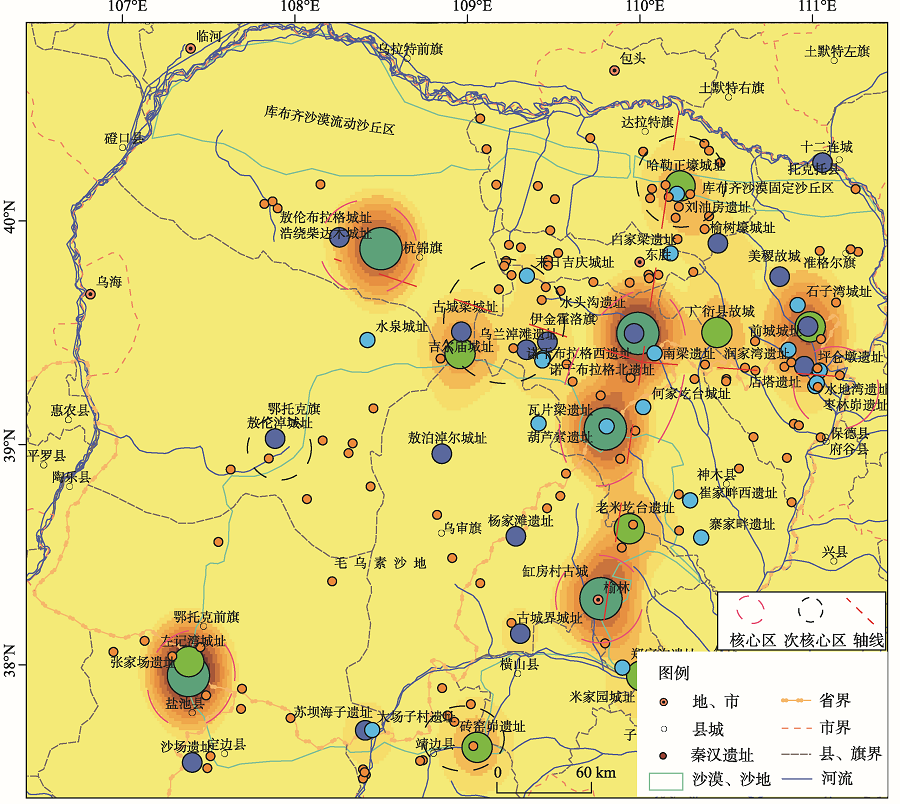Click the light blue 水泉城址 marker
The image size is (900, 804).
click(x=367, y=340)
